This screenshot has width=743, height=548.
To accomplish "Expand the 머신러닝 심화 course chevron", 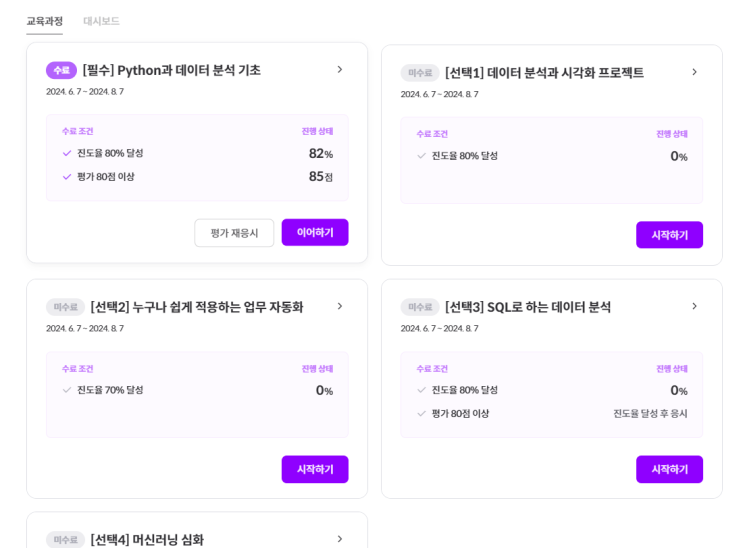I will tap(340, 539).
